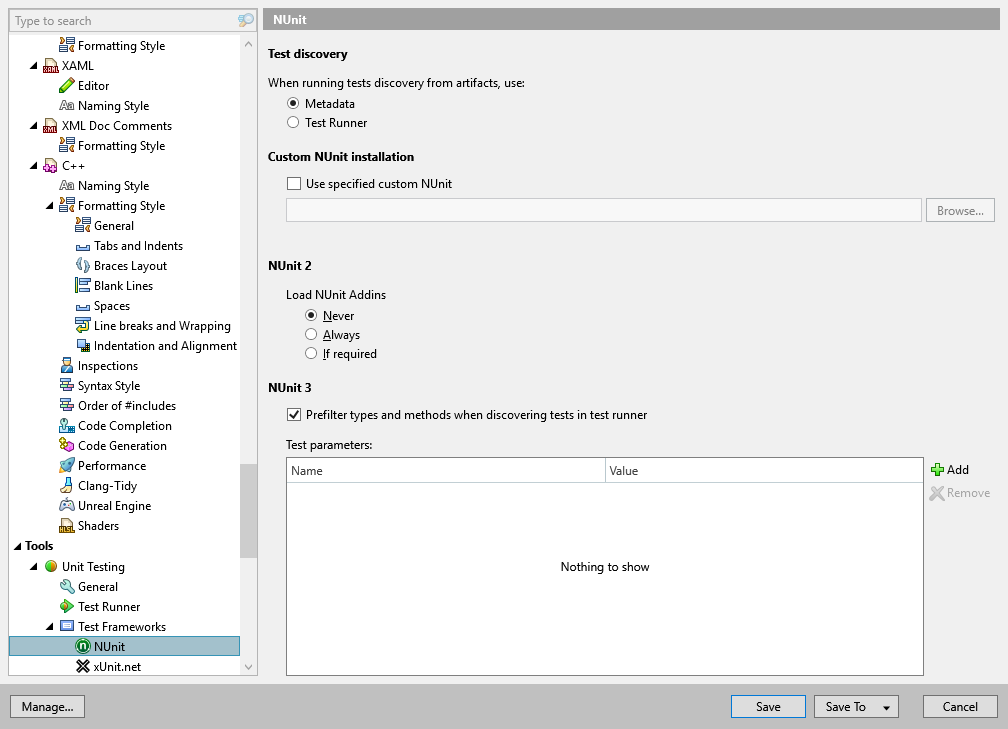The height and width of the screenshot is (729, 1008).
Task: Click the Blank Lines icon
Action: (x=82, y=285)
